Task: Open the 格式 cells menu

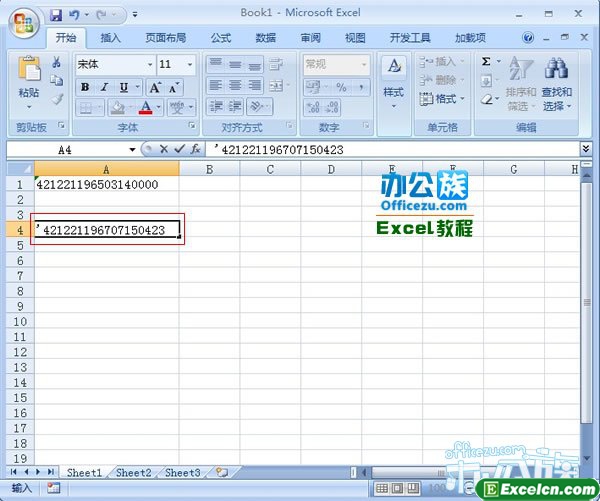Action: pyautogui.click(x=441, y=99)
